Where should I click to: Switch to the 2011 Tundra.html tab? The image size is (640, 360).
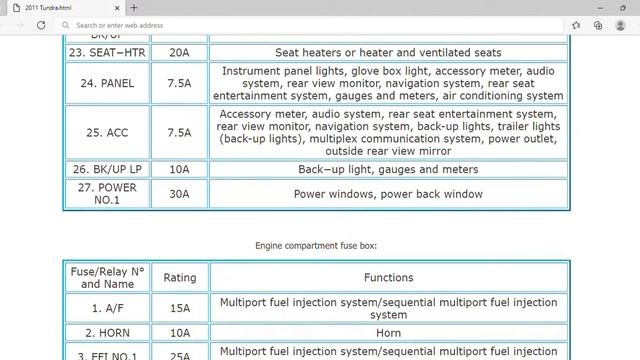click(65, 8)
